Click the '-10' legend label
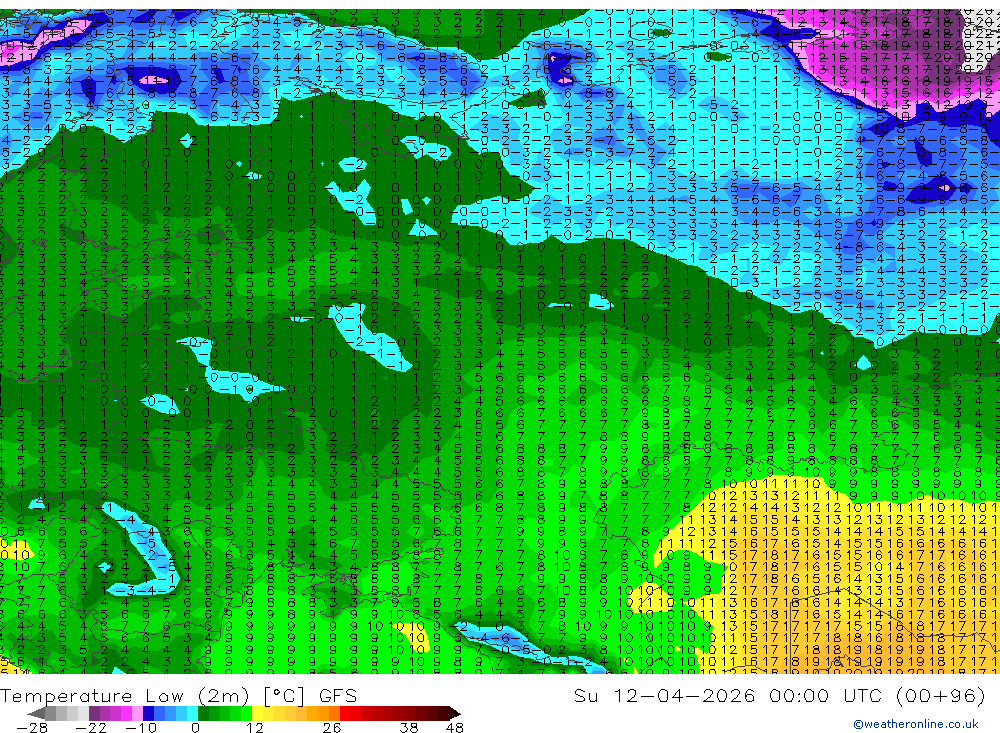Screen dimensions: 1000x733 pos(141,727)
